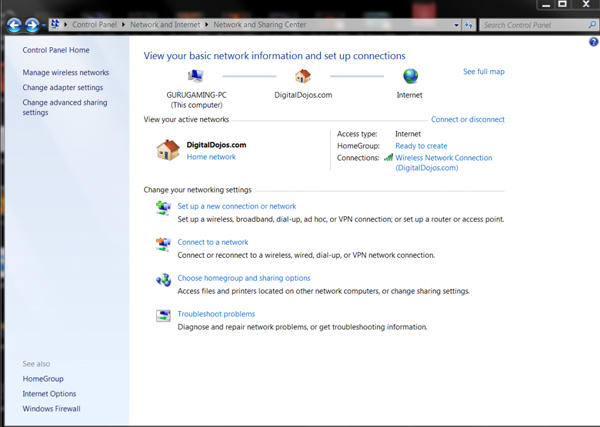Click the homegroup and sharing options icon

163,279
